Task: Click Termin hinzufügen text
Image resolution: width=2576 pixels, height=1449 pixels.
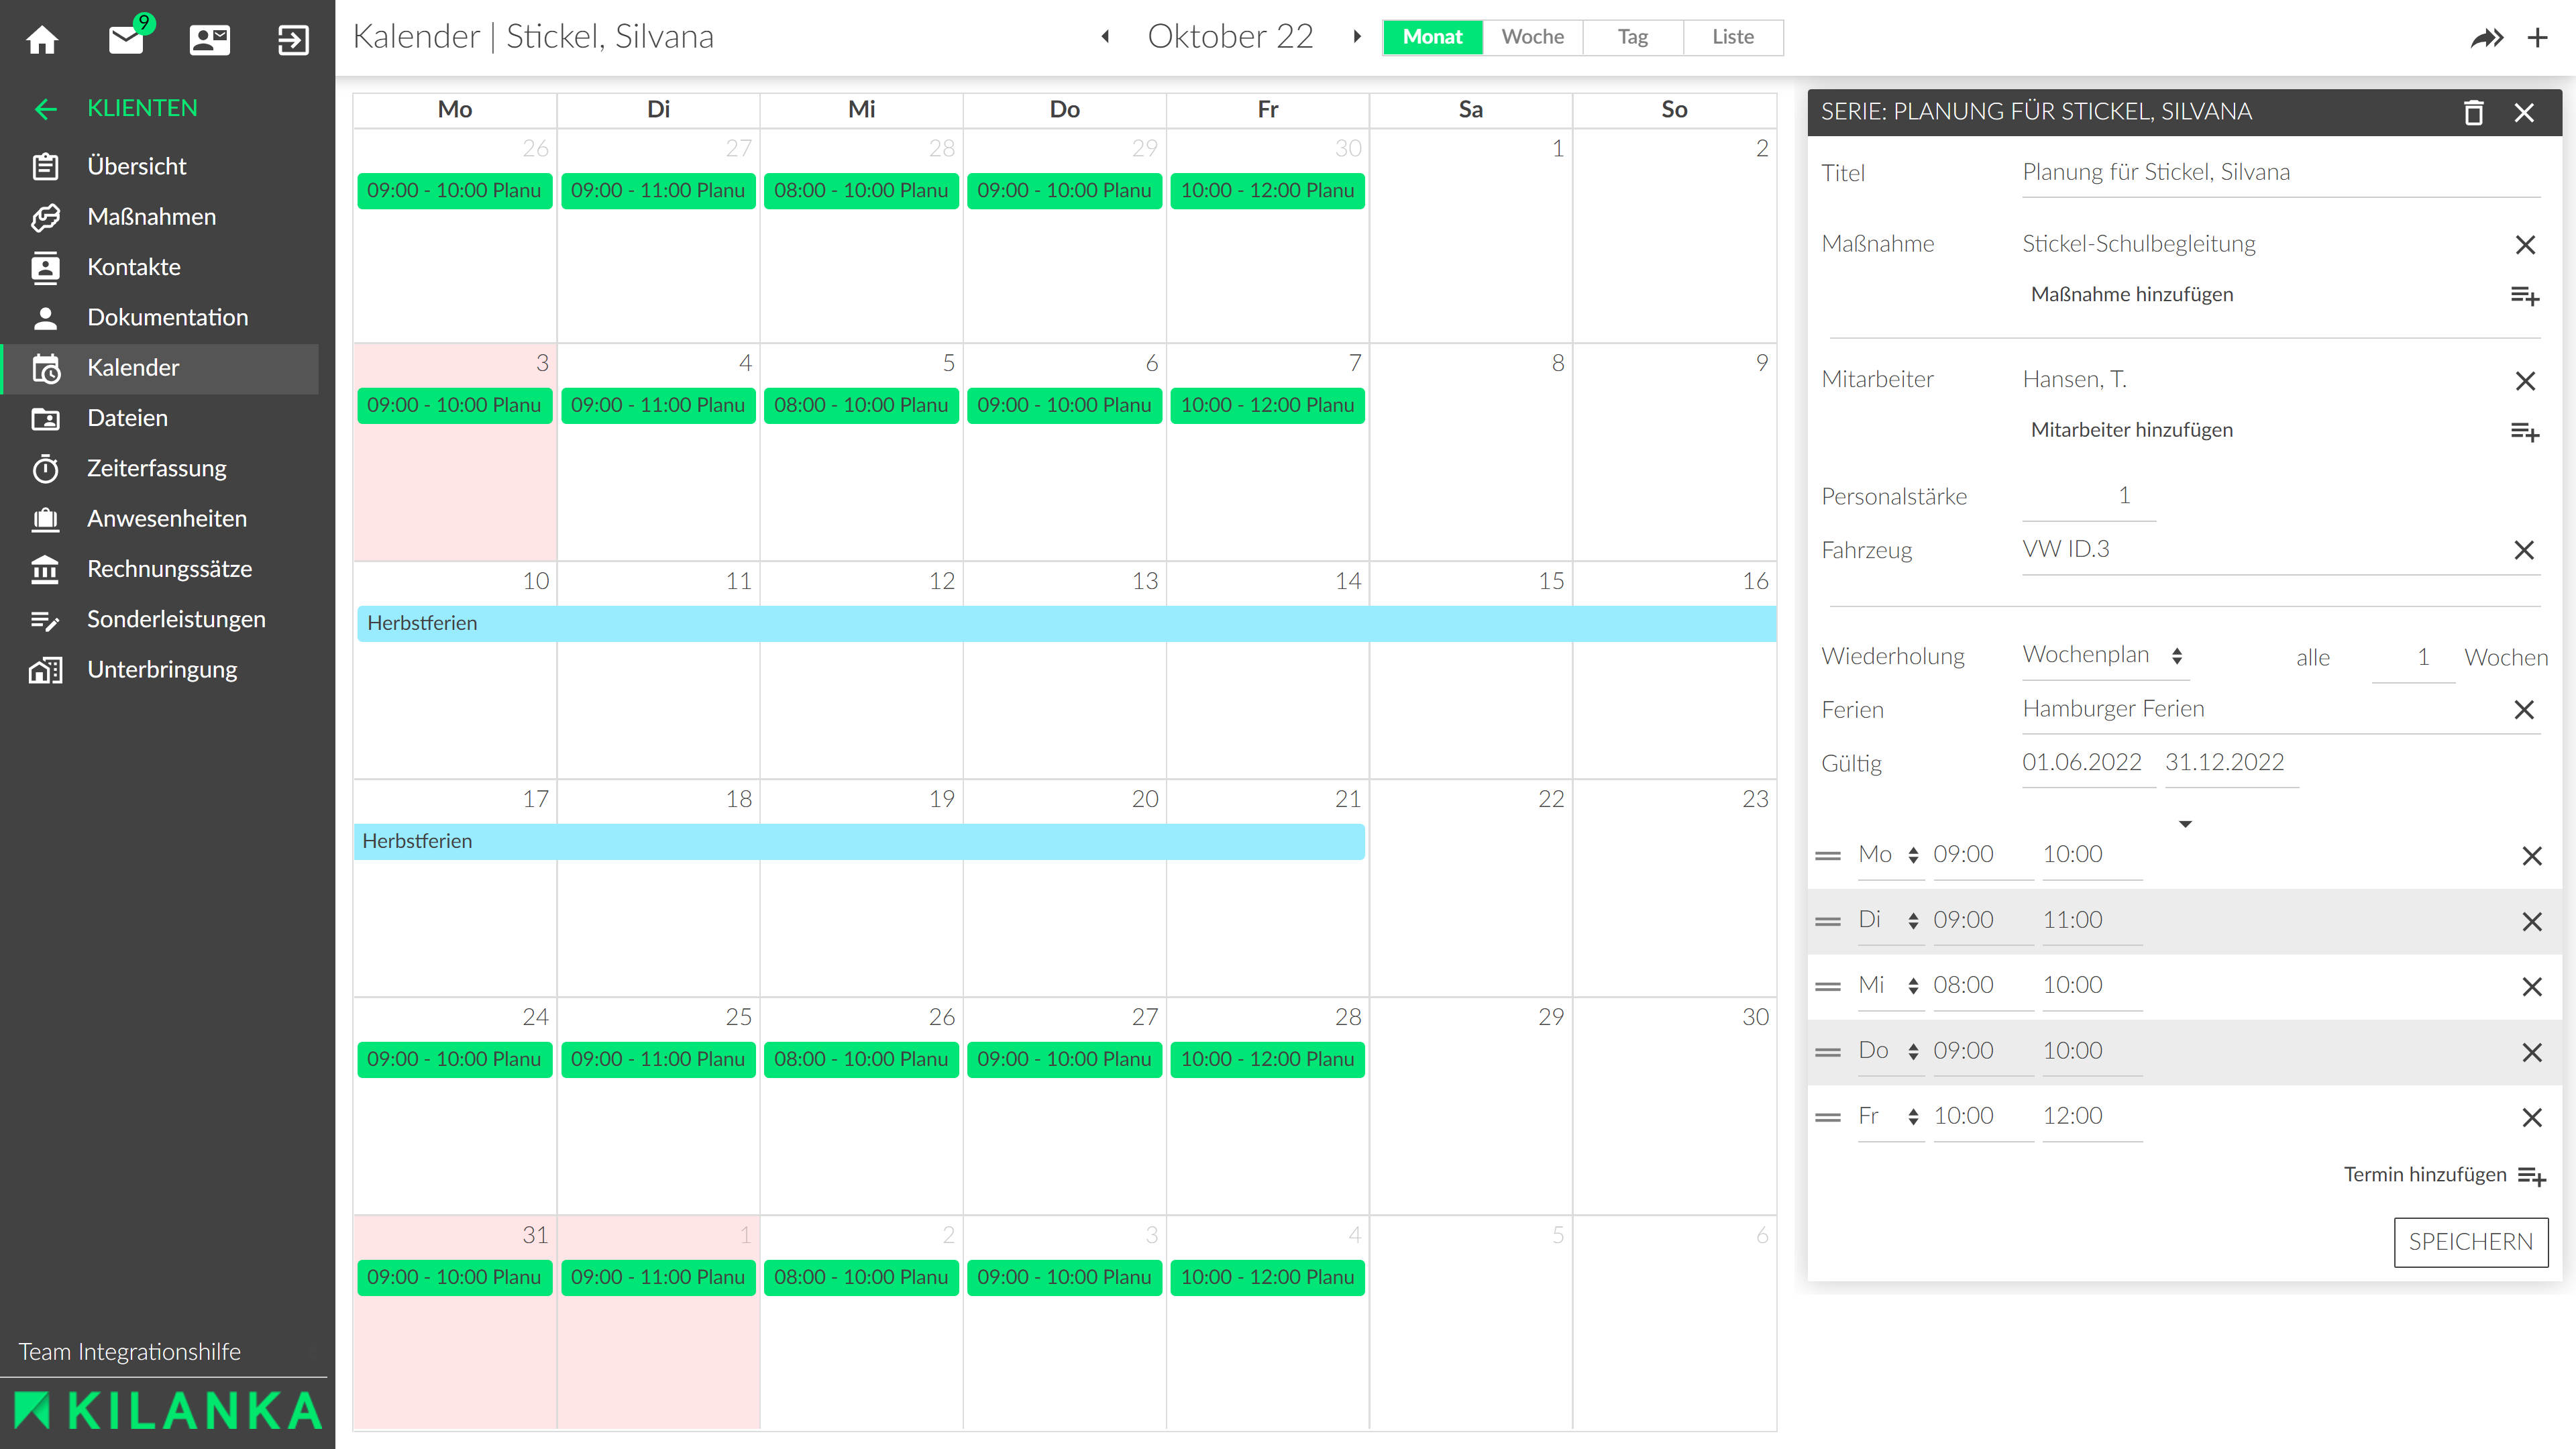Action: 2425,1175
